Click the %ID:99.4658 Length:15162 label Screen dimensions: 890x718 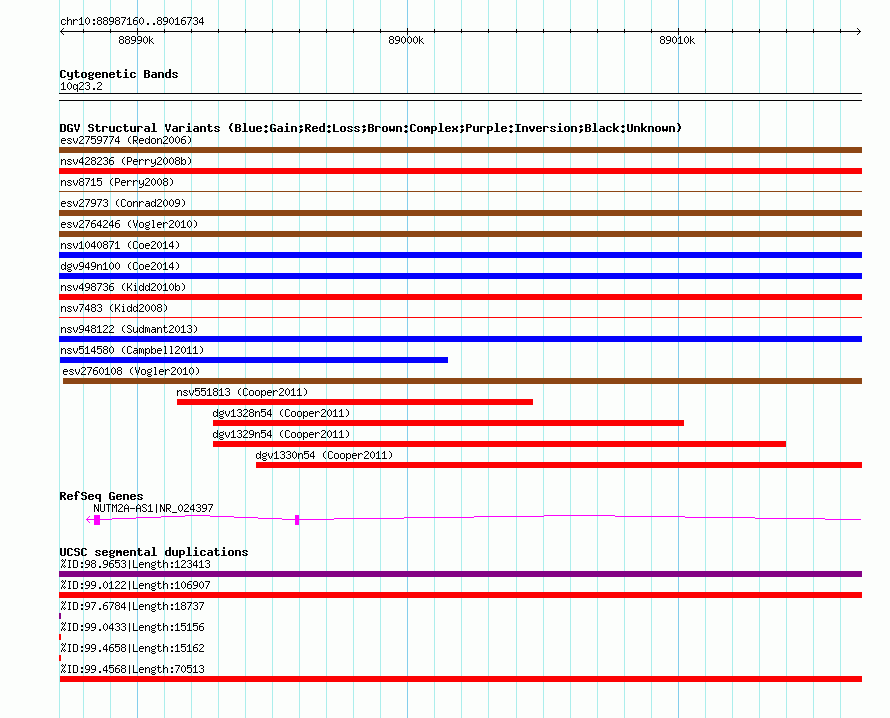coord(132,648)
